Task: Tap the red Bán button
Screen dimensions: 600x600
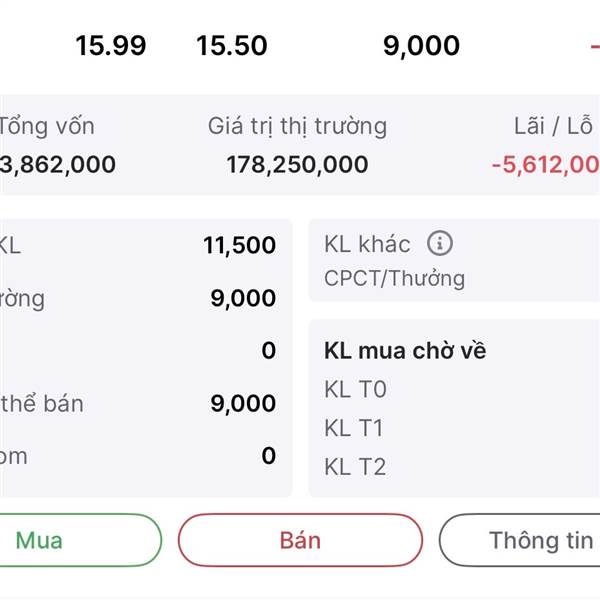Action: tap(300, 540)
